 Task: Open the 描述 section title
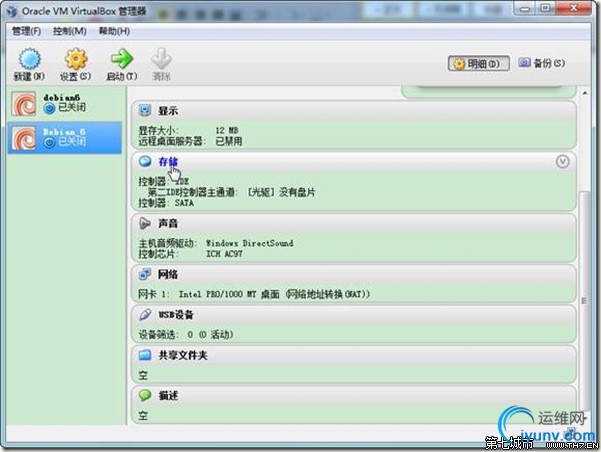tap(168, 396)
